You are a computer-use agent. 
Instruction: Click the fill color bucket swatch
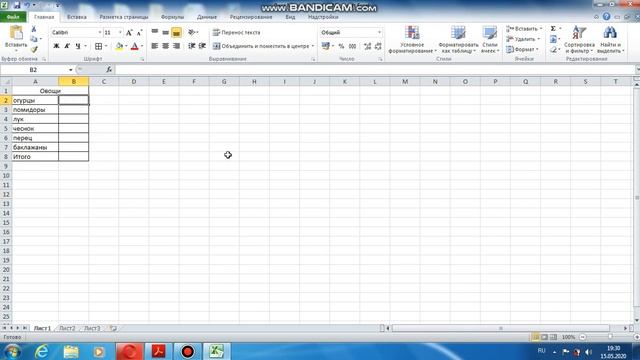pyautogui.click(x=119, y=47)
